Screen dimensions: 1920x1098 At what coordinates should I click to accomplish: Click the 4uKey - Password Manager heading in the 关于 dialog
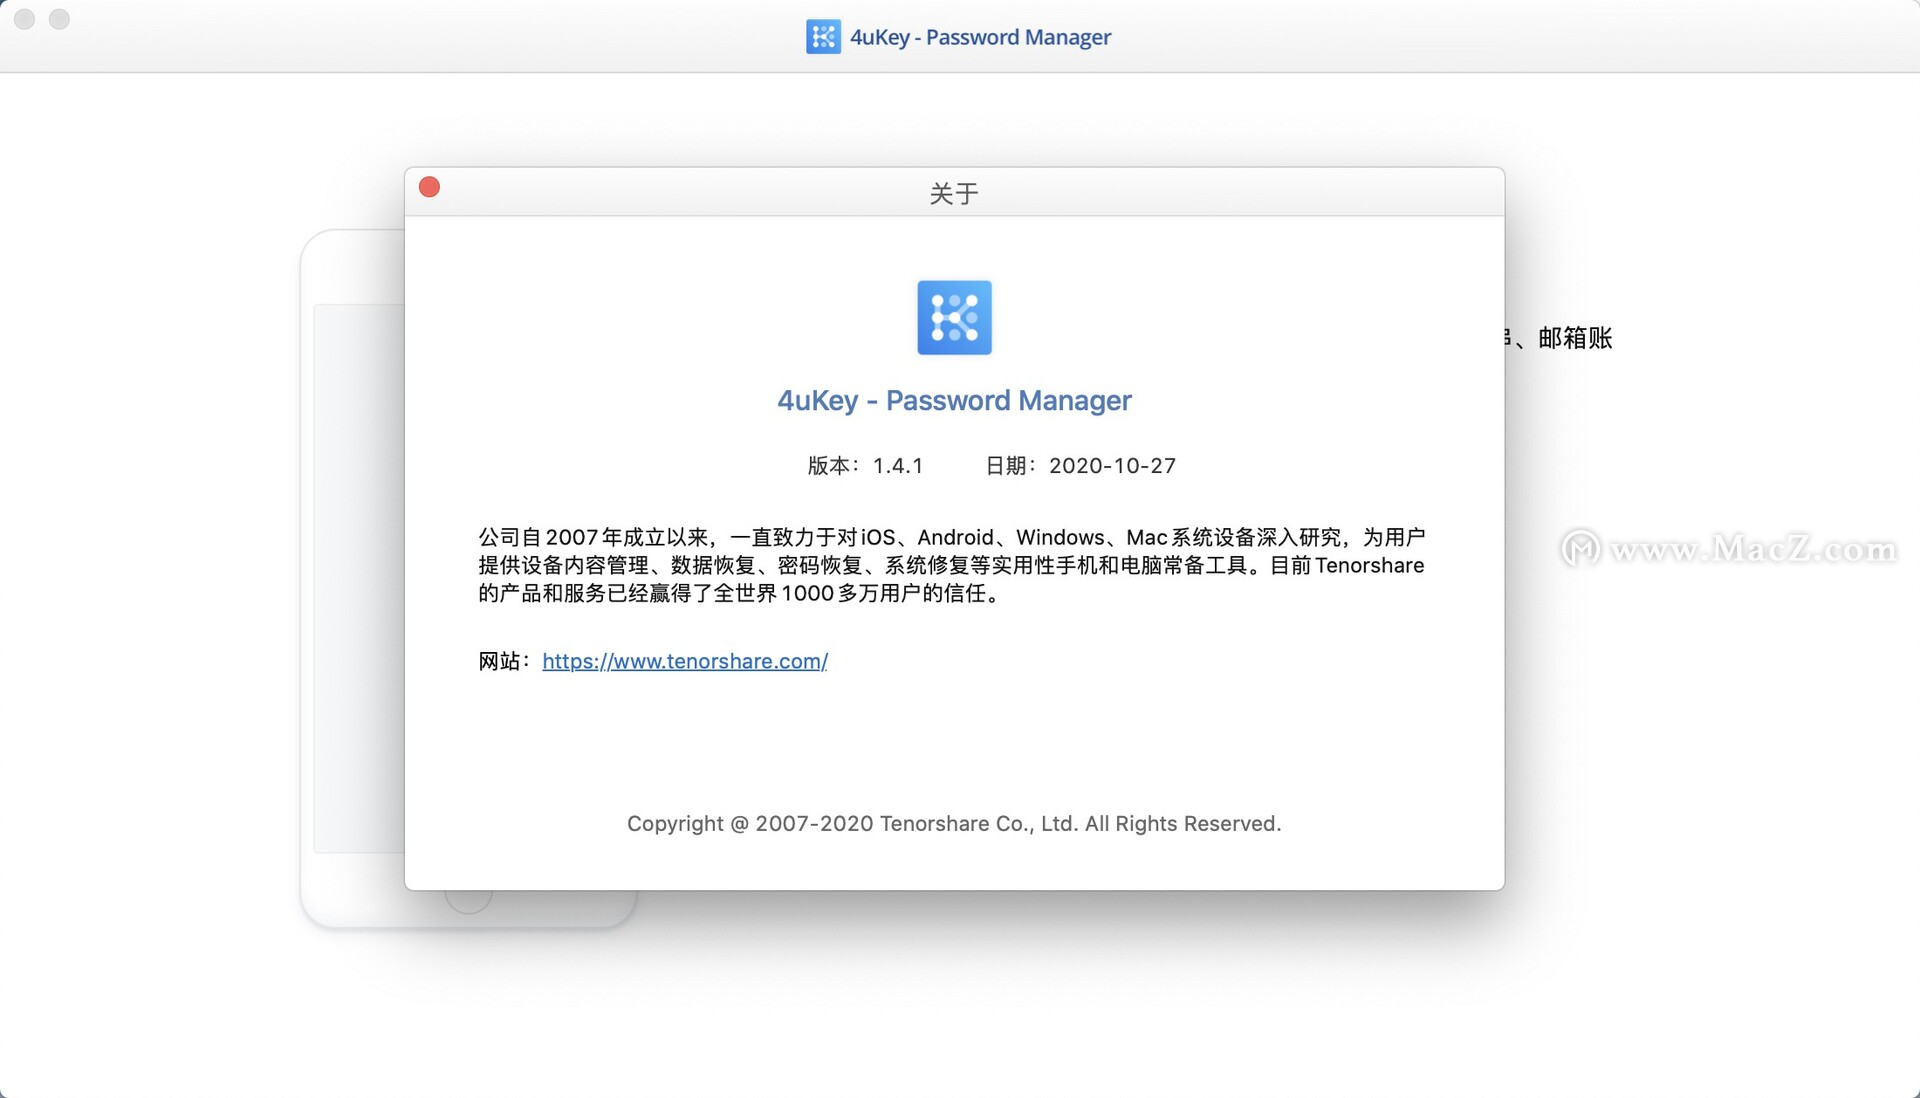pos(954,400)
